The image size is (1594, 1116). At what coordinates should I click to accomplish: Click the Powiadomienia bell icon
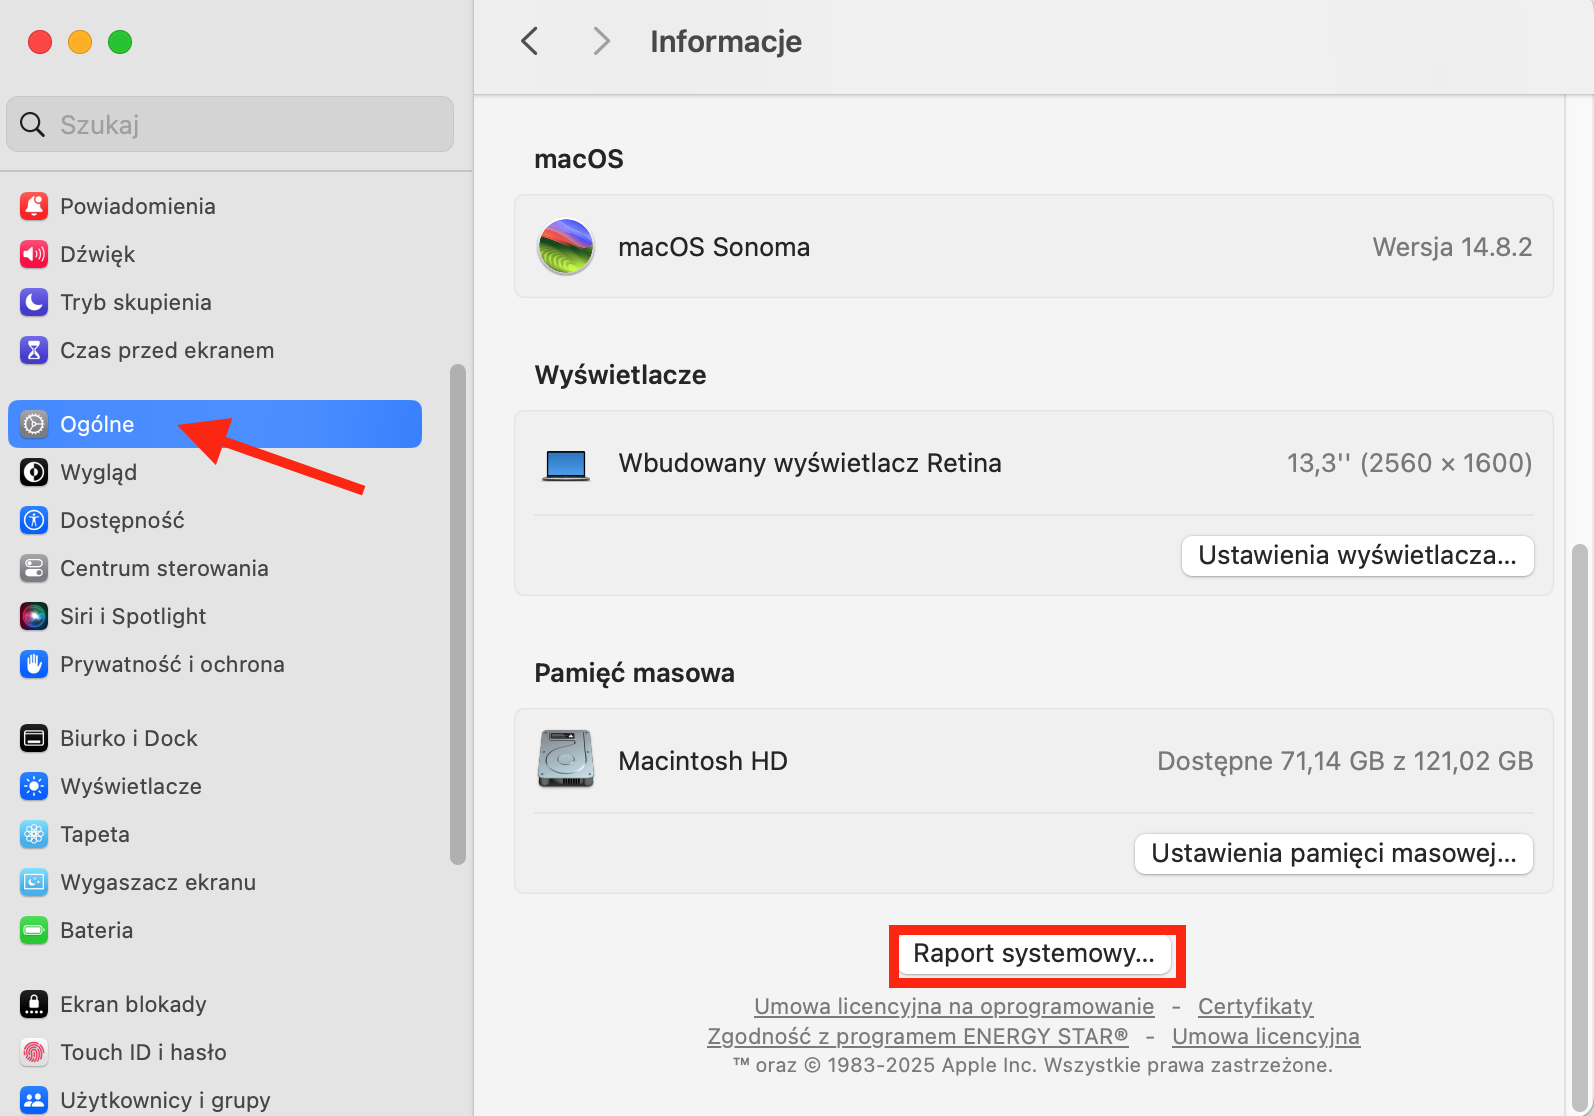(x=34, y=206)
